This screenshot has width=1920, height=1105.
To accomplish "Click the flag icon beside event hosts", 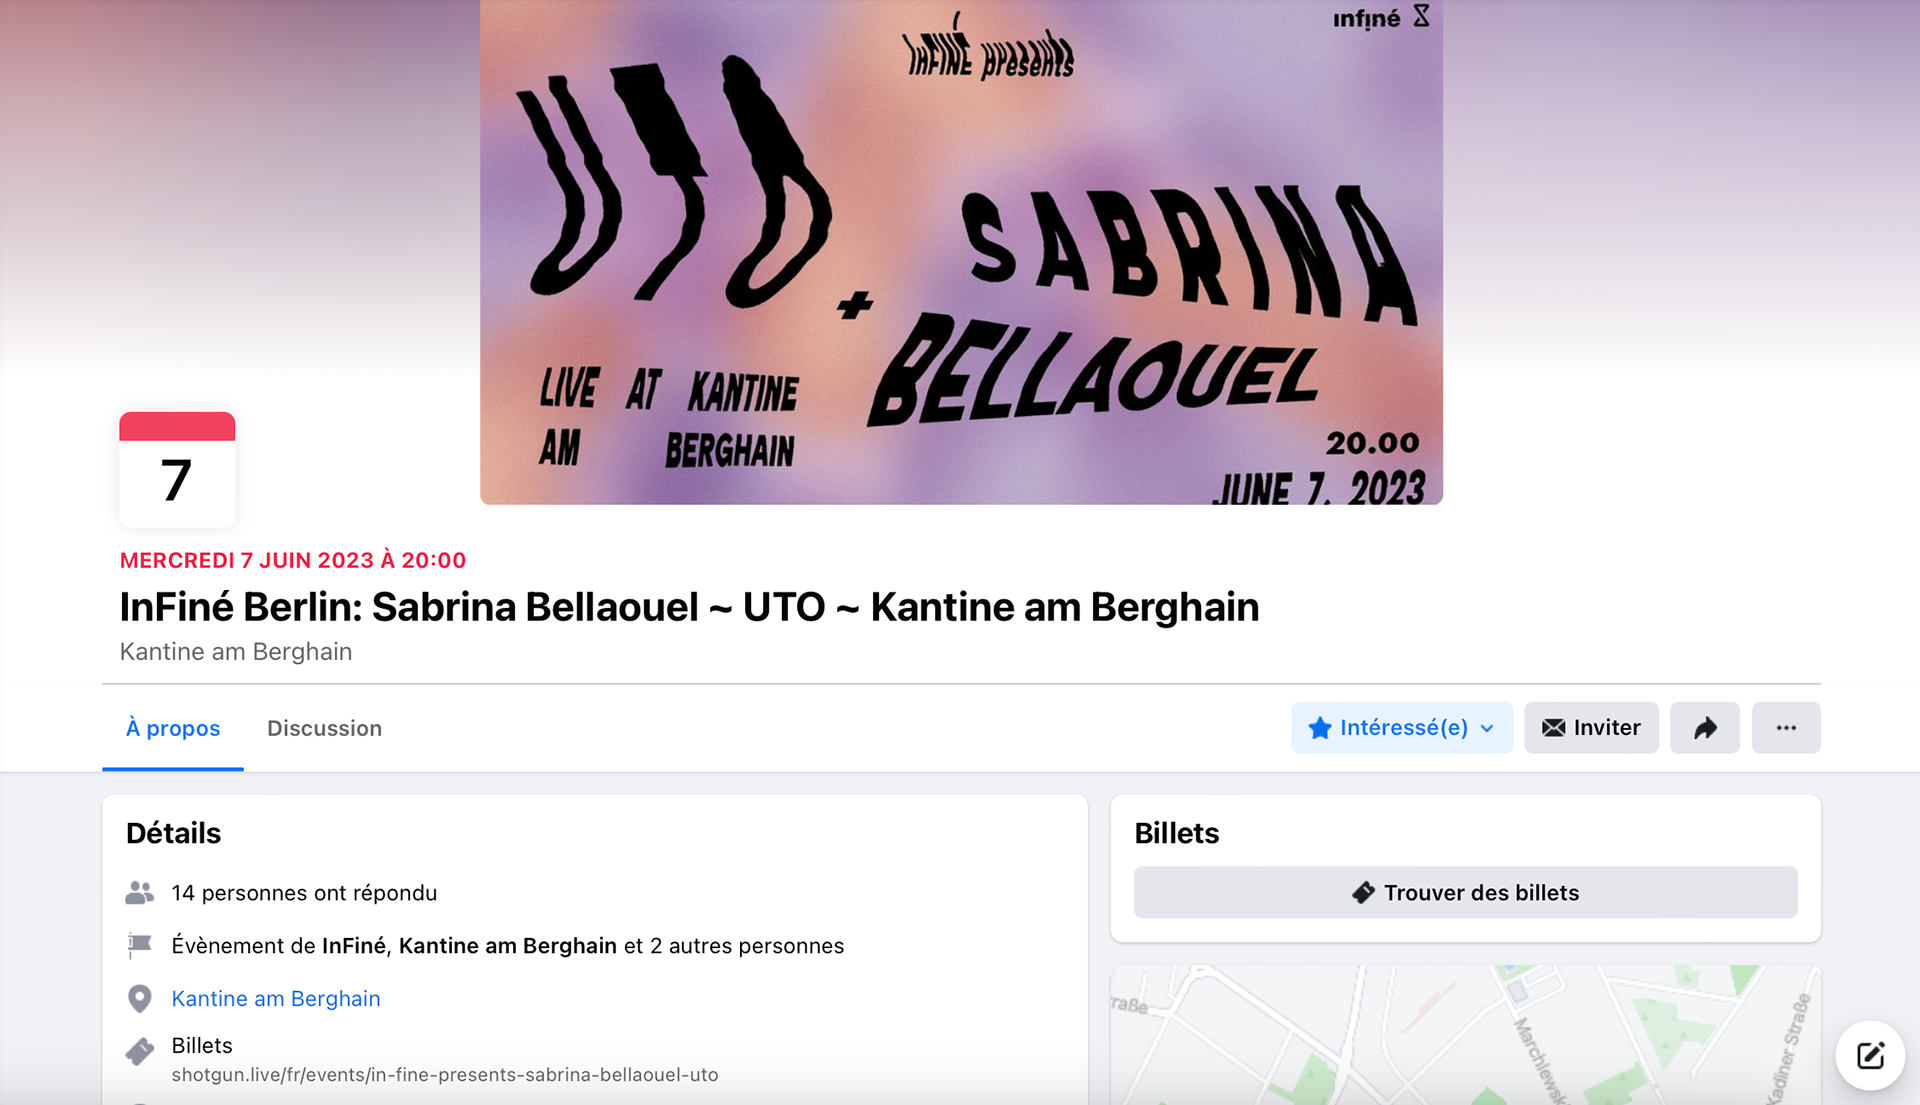I will click(140, 945).
